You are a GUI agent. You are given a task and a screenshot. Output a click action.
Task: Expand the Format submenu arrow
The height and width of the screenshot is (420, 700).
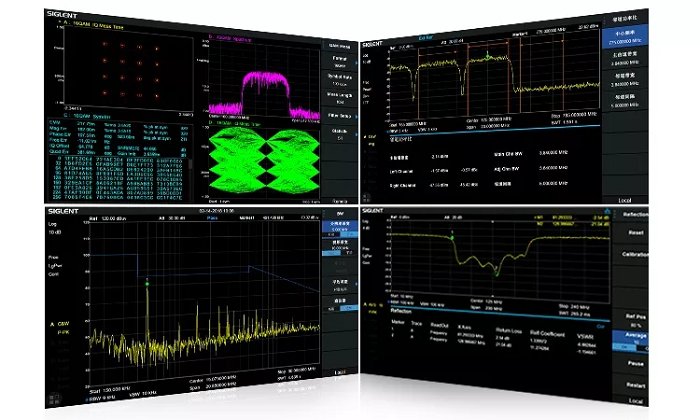tap(356, 63)
